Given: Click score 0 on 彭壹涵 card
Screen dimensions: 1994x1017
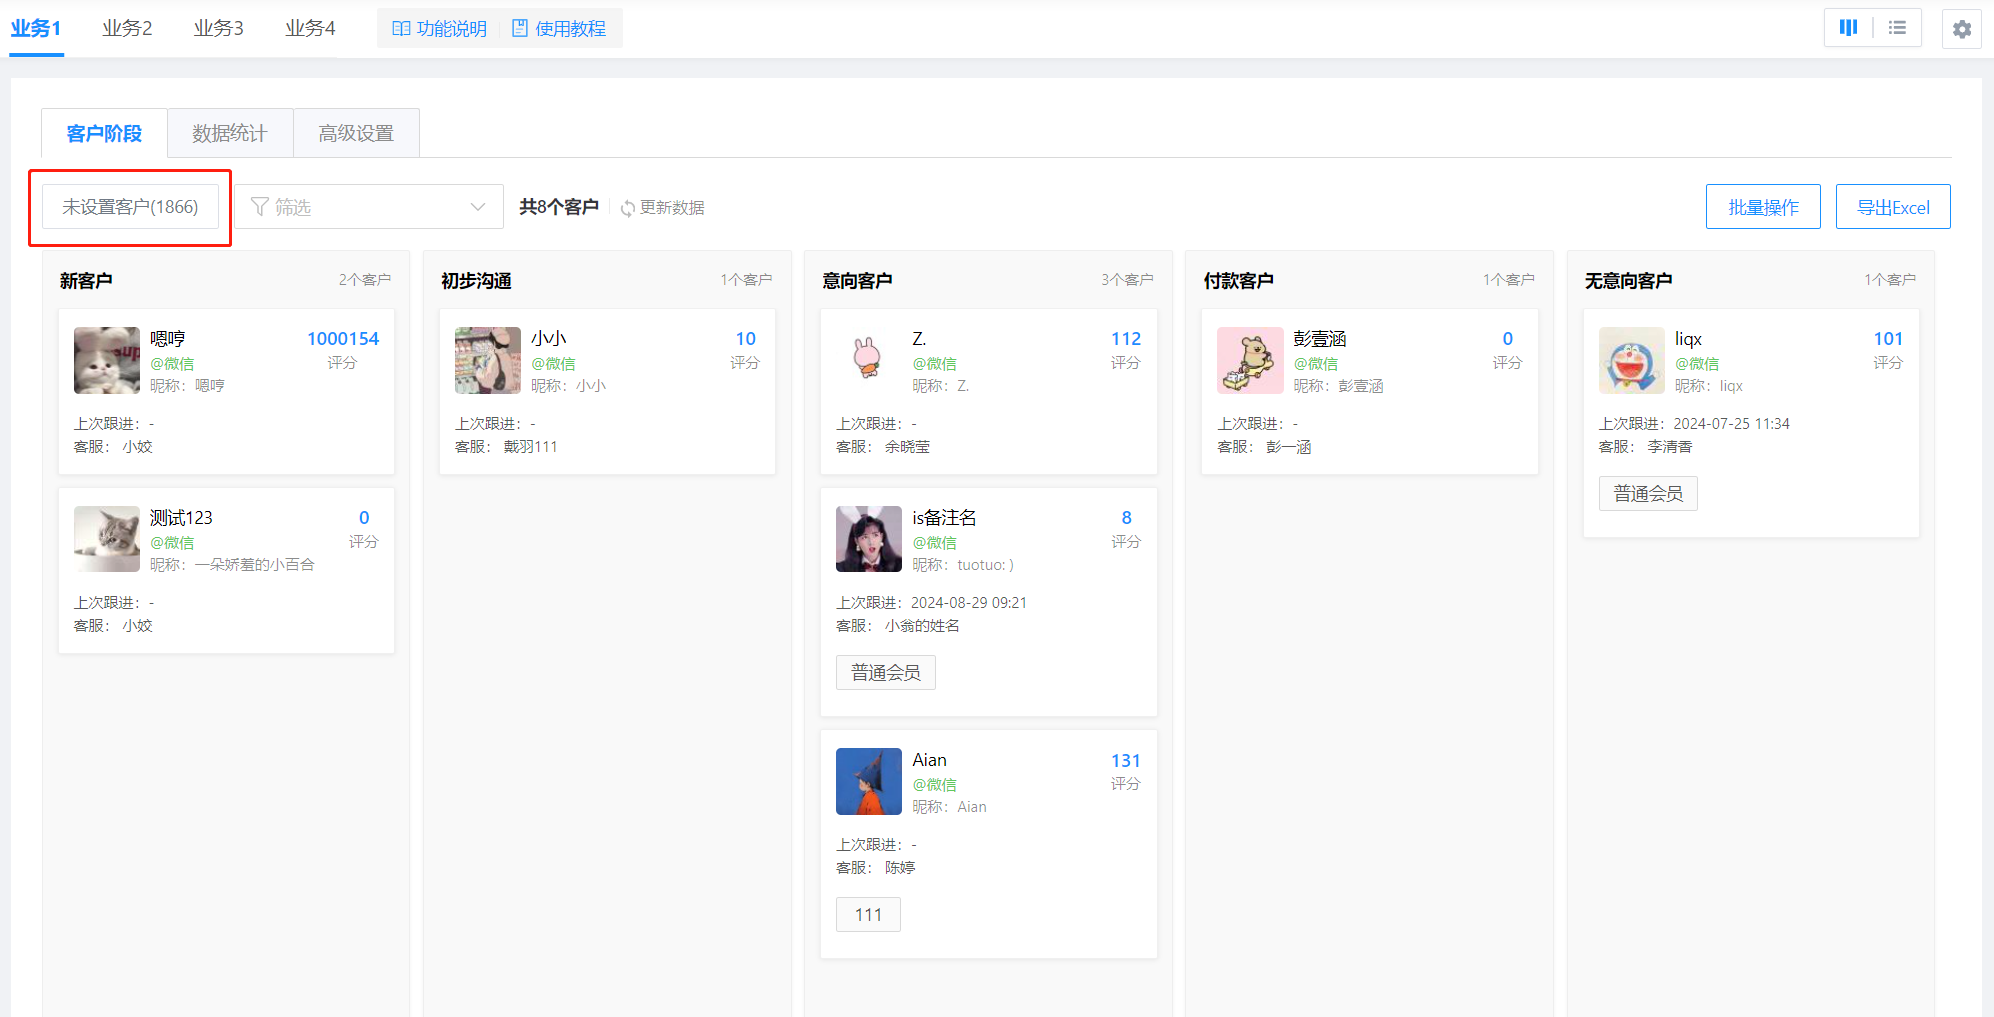Looking at the screenshot, I should coord(1508,339).
